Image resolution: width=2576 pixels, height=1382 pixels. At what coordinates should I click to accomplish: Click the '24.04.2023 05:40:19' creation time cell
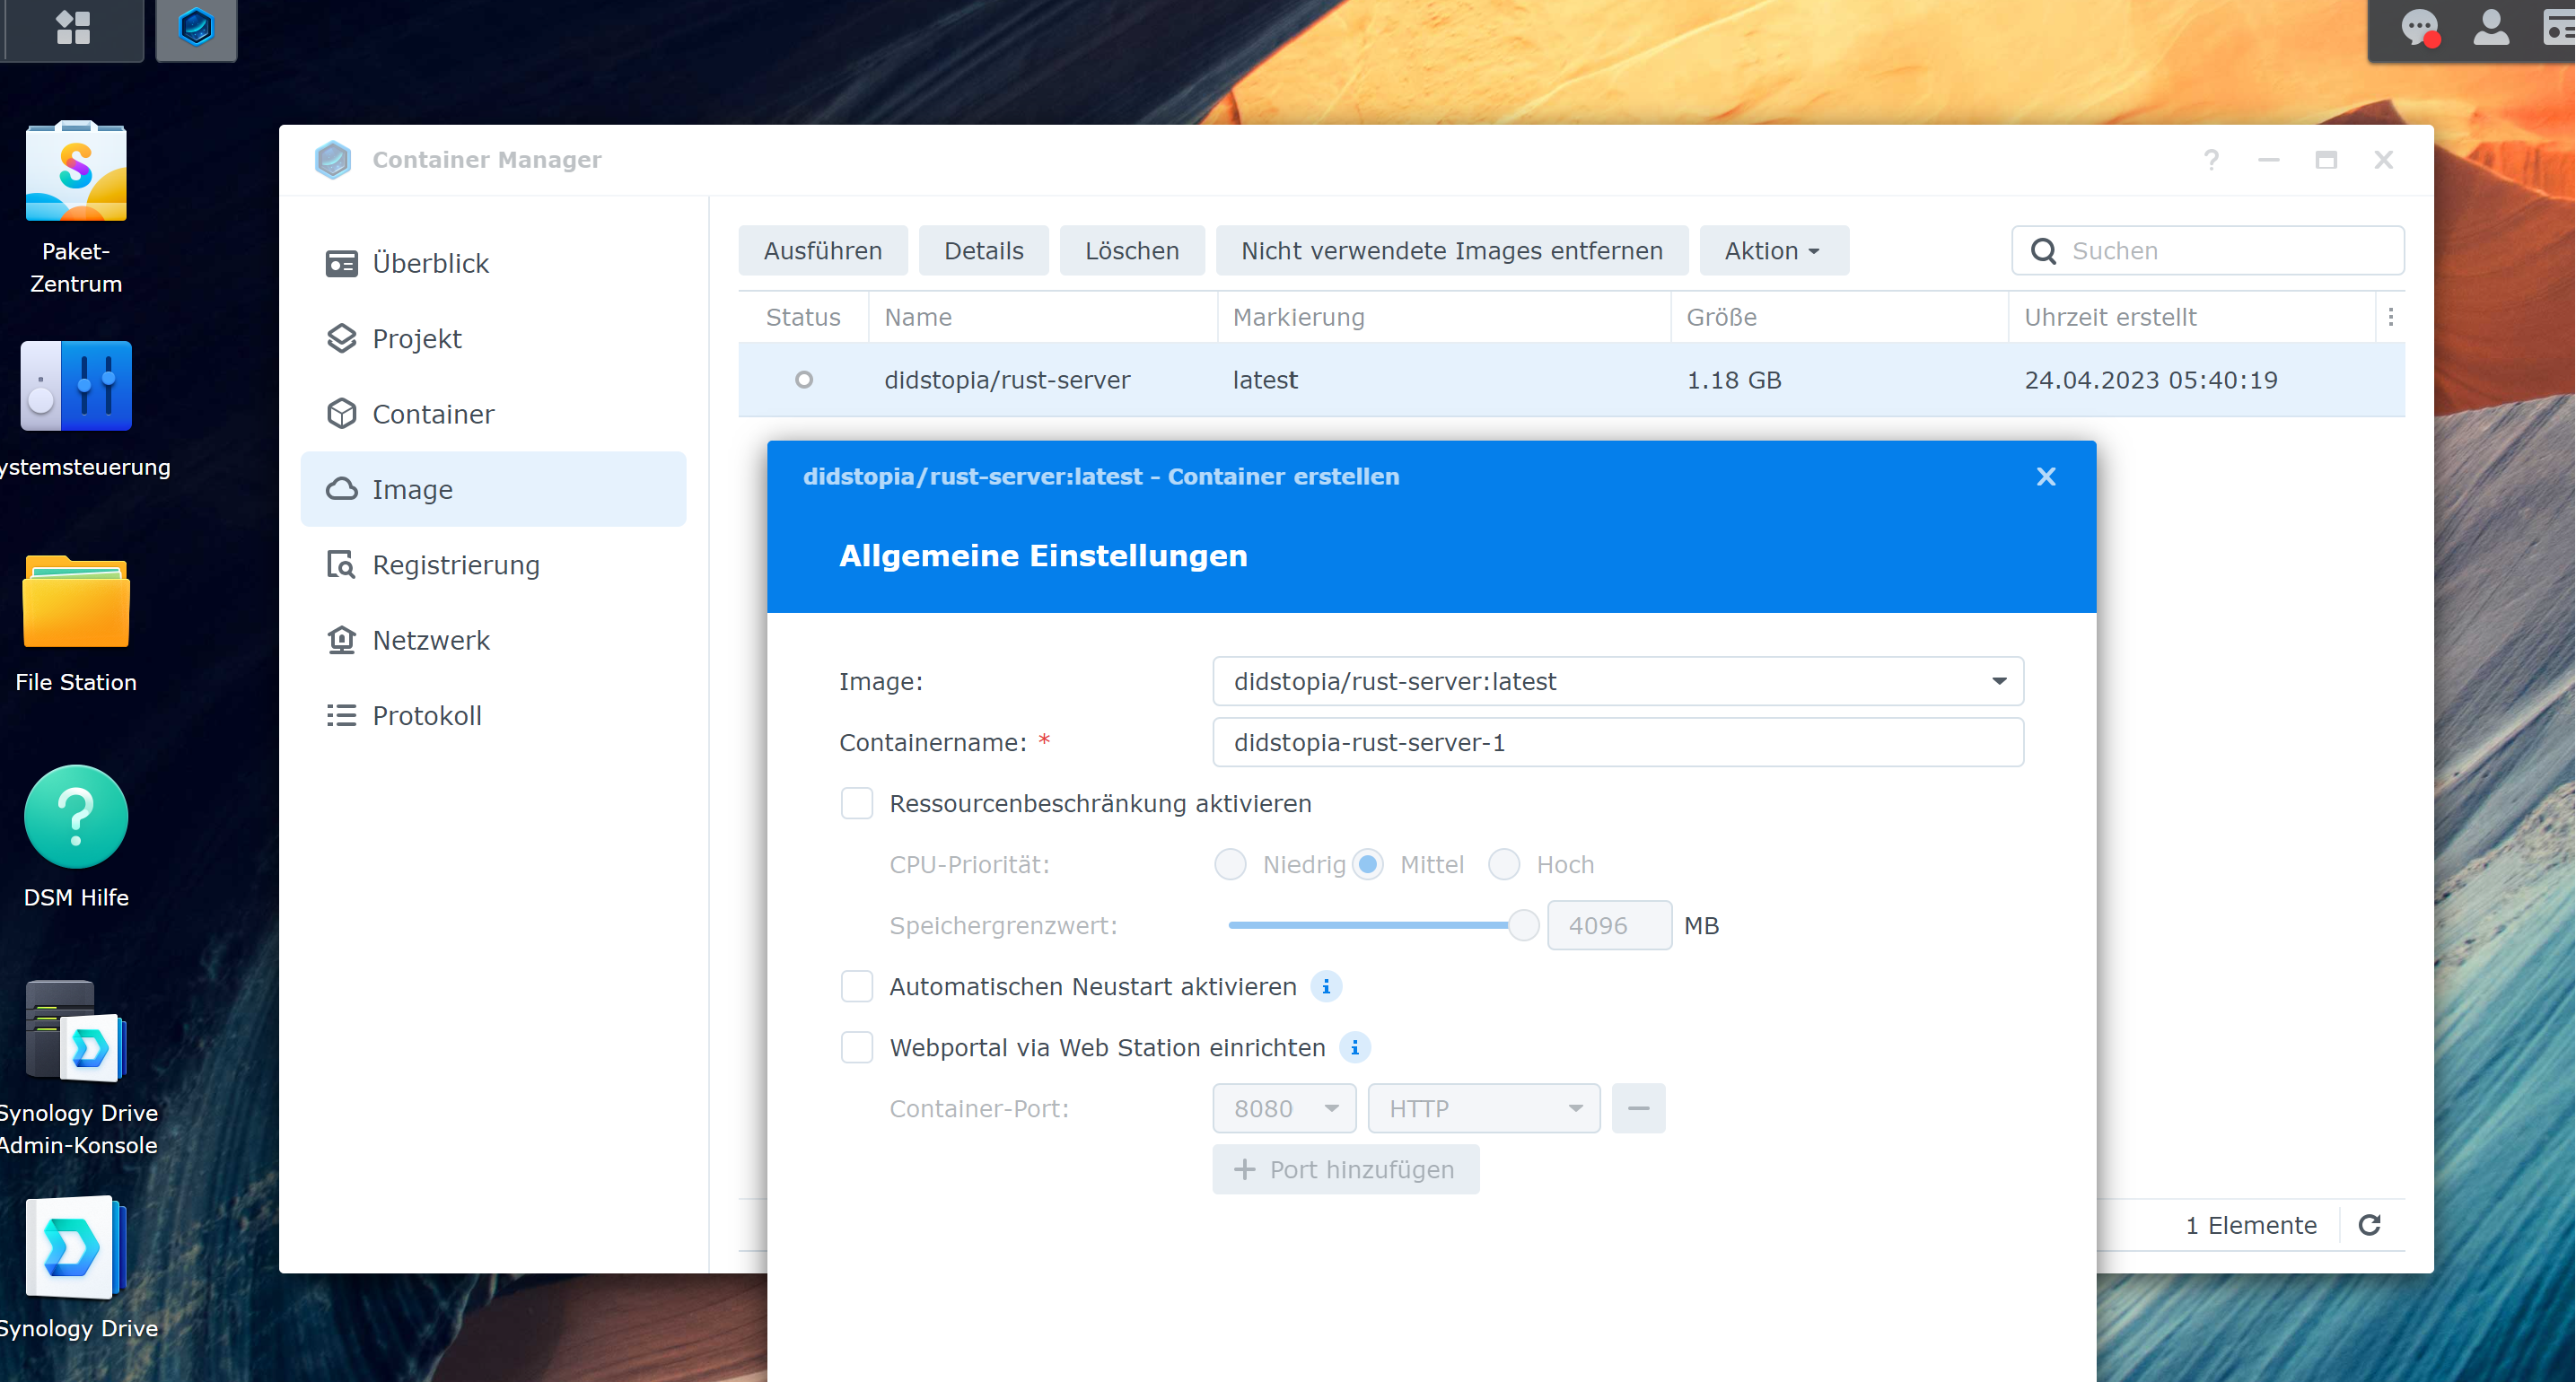(2151, 380)
